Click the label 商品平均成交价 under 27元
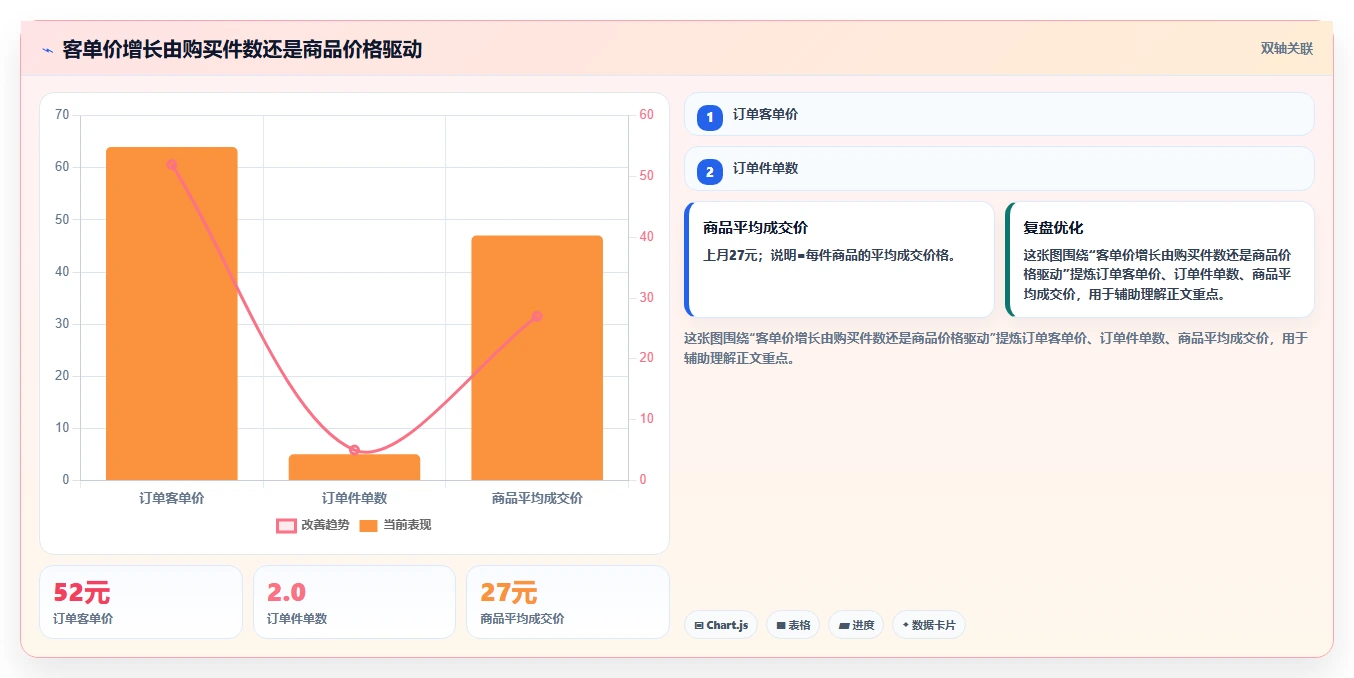 (x=522, y=619)
